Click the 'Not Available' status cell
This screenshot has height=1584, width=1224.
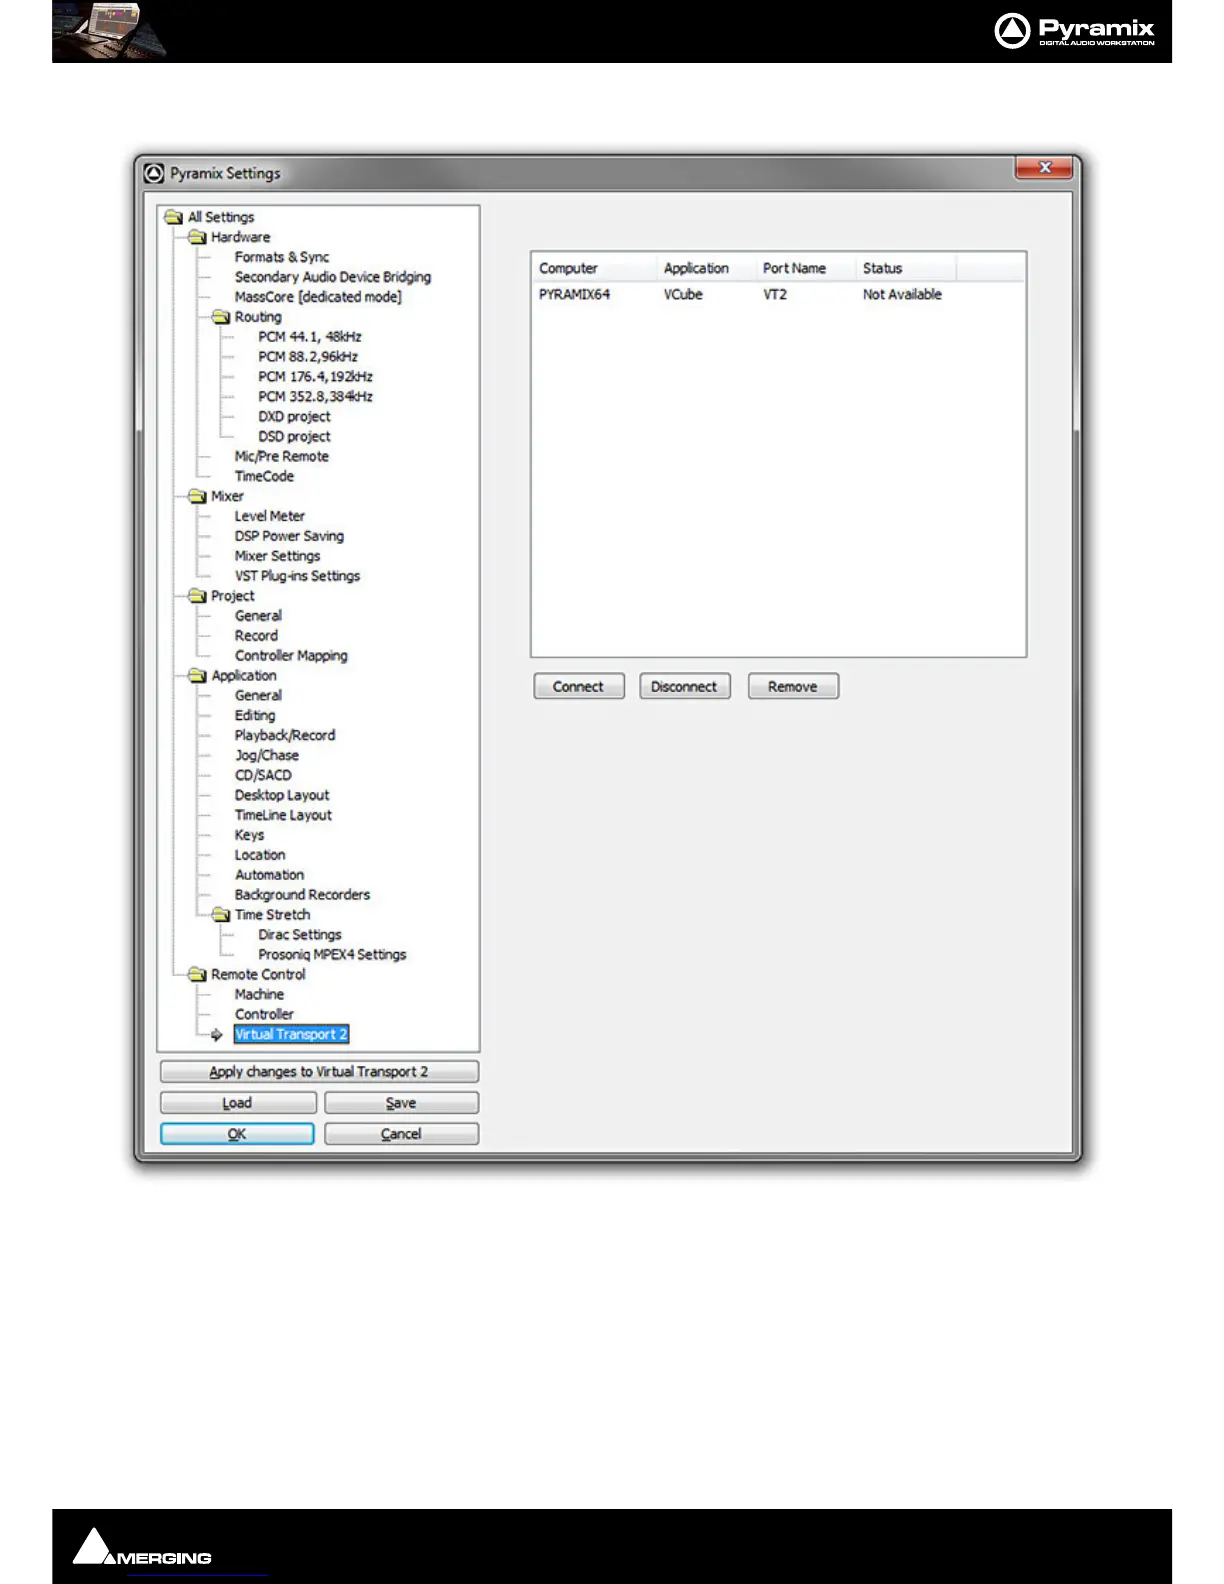902,294
